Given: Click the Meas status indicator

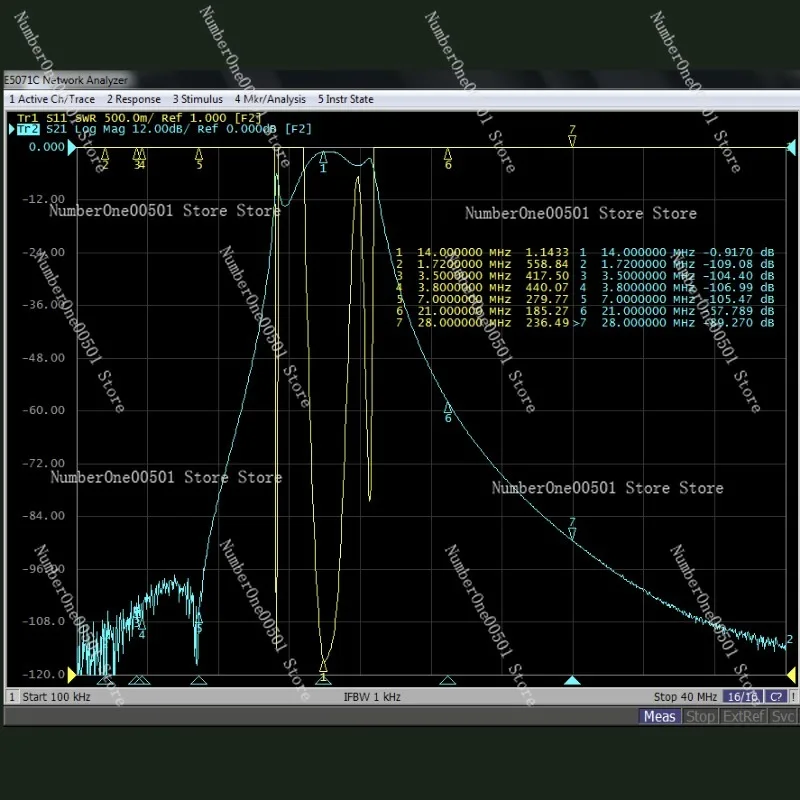Looking at the screenshot, I should (x=659, y=716).
